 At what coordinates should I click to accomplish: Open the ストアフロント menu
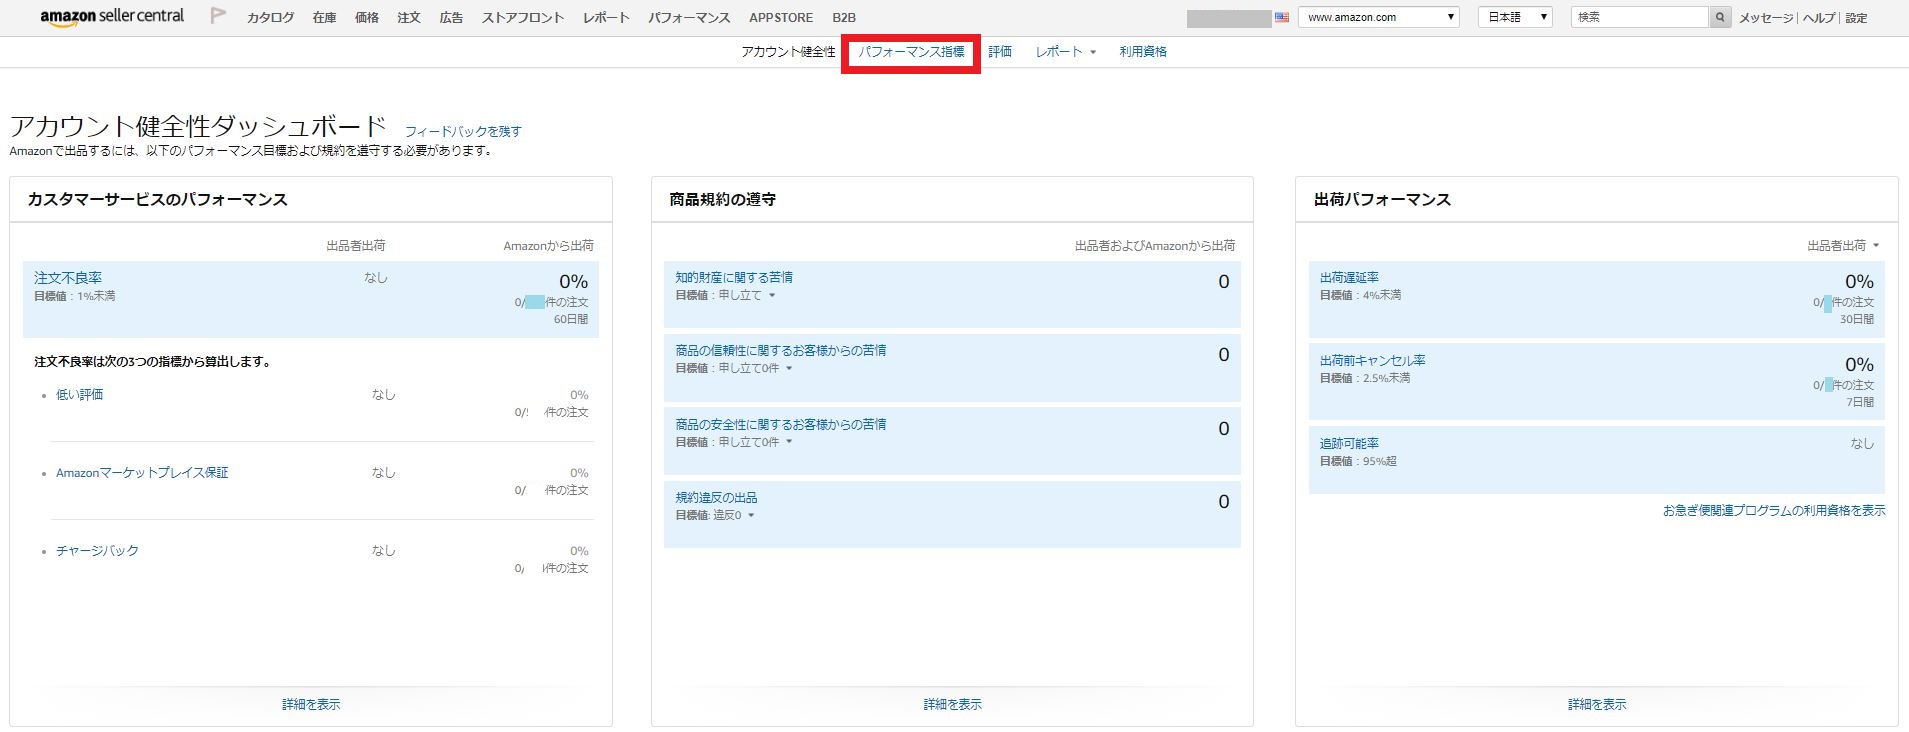click(x=523, y=18)
